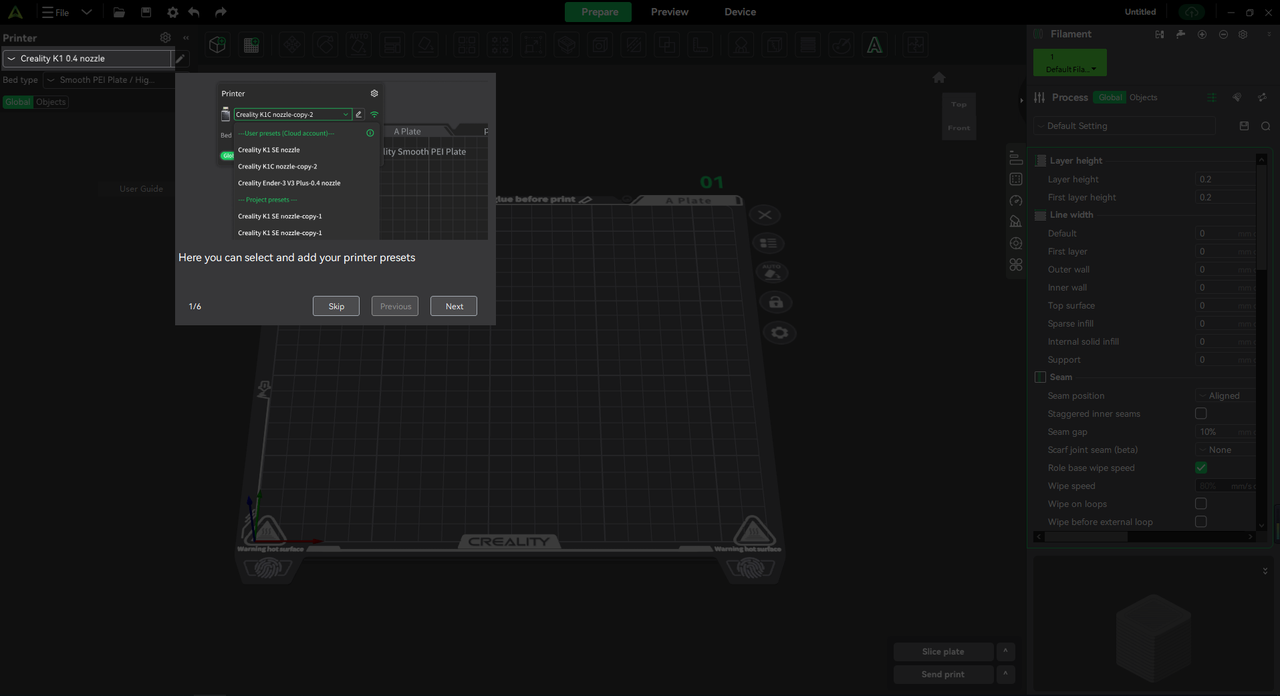1280x696 pixels.
Task: Click the Outer wall line width field
Action: (x=1225, y=270)
